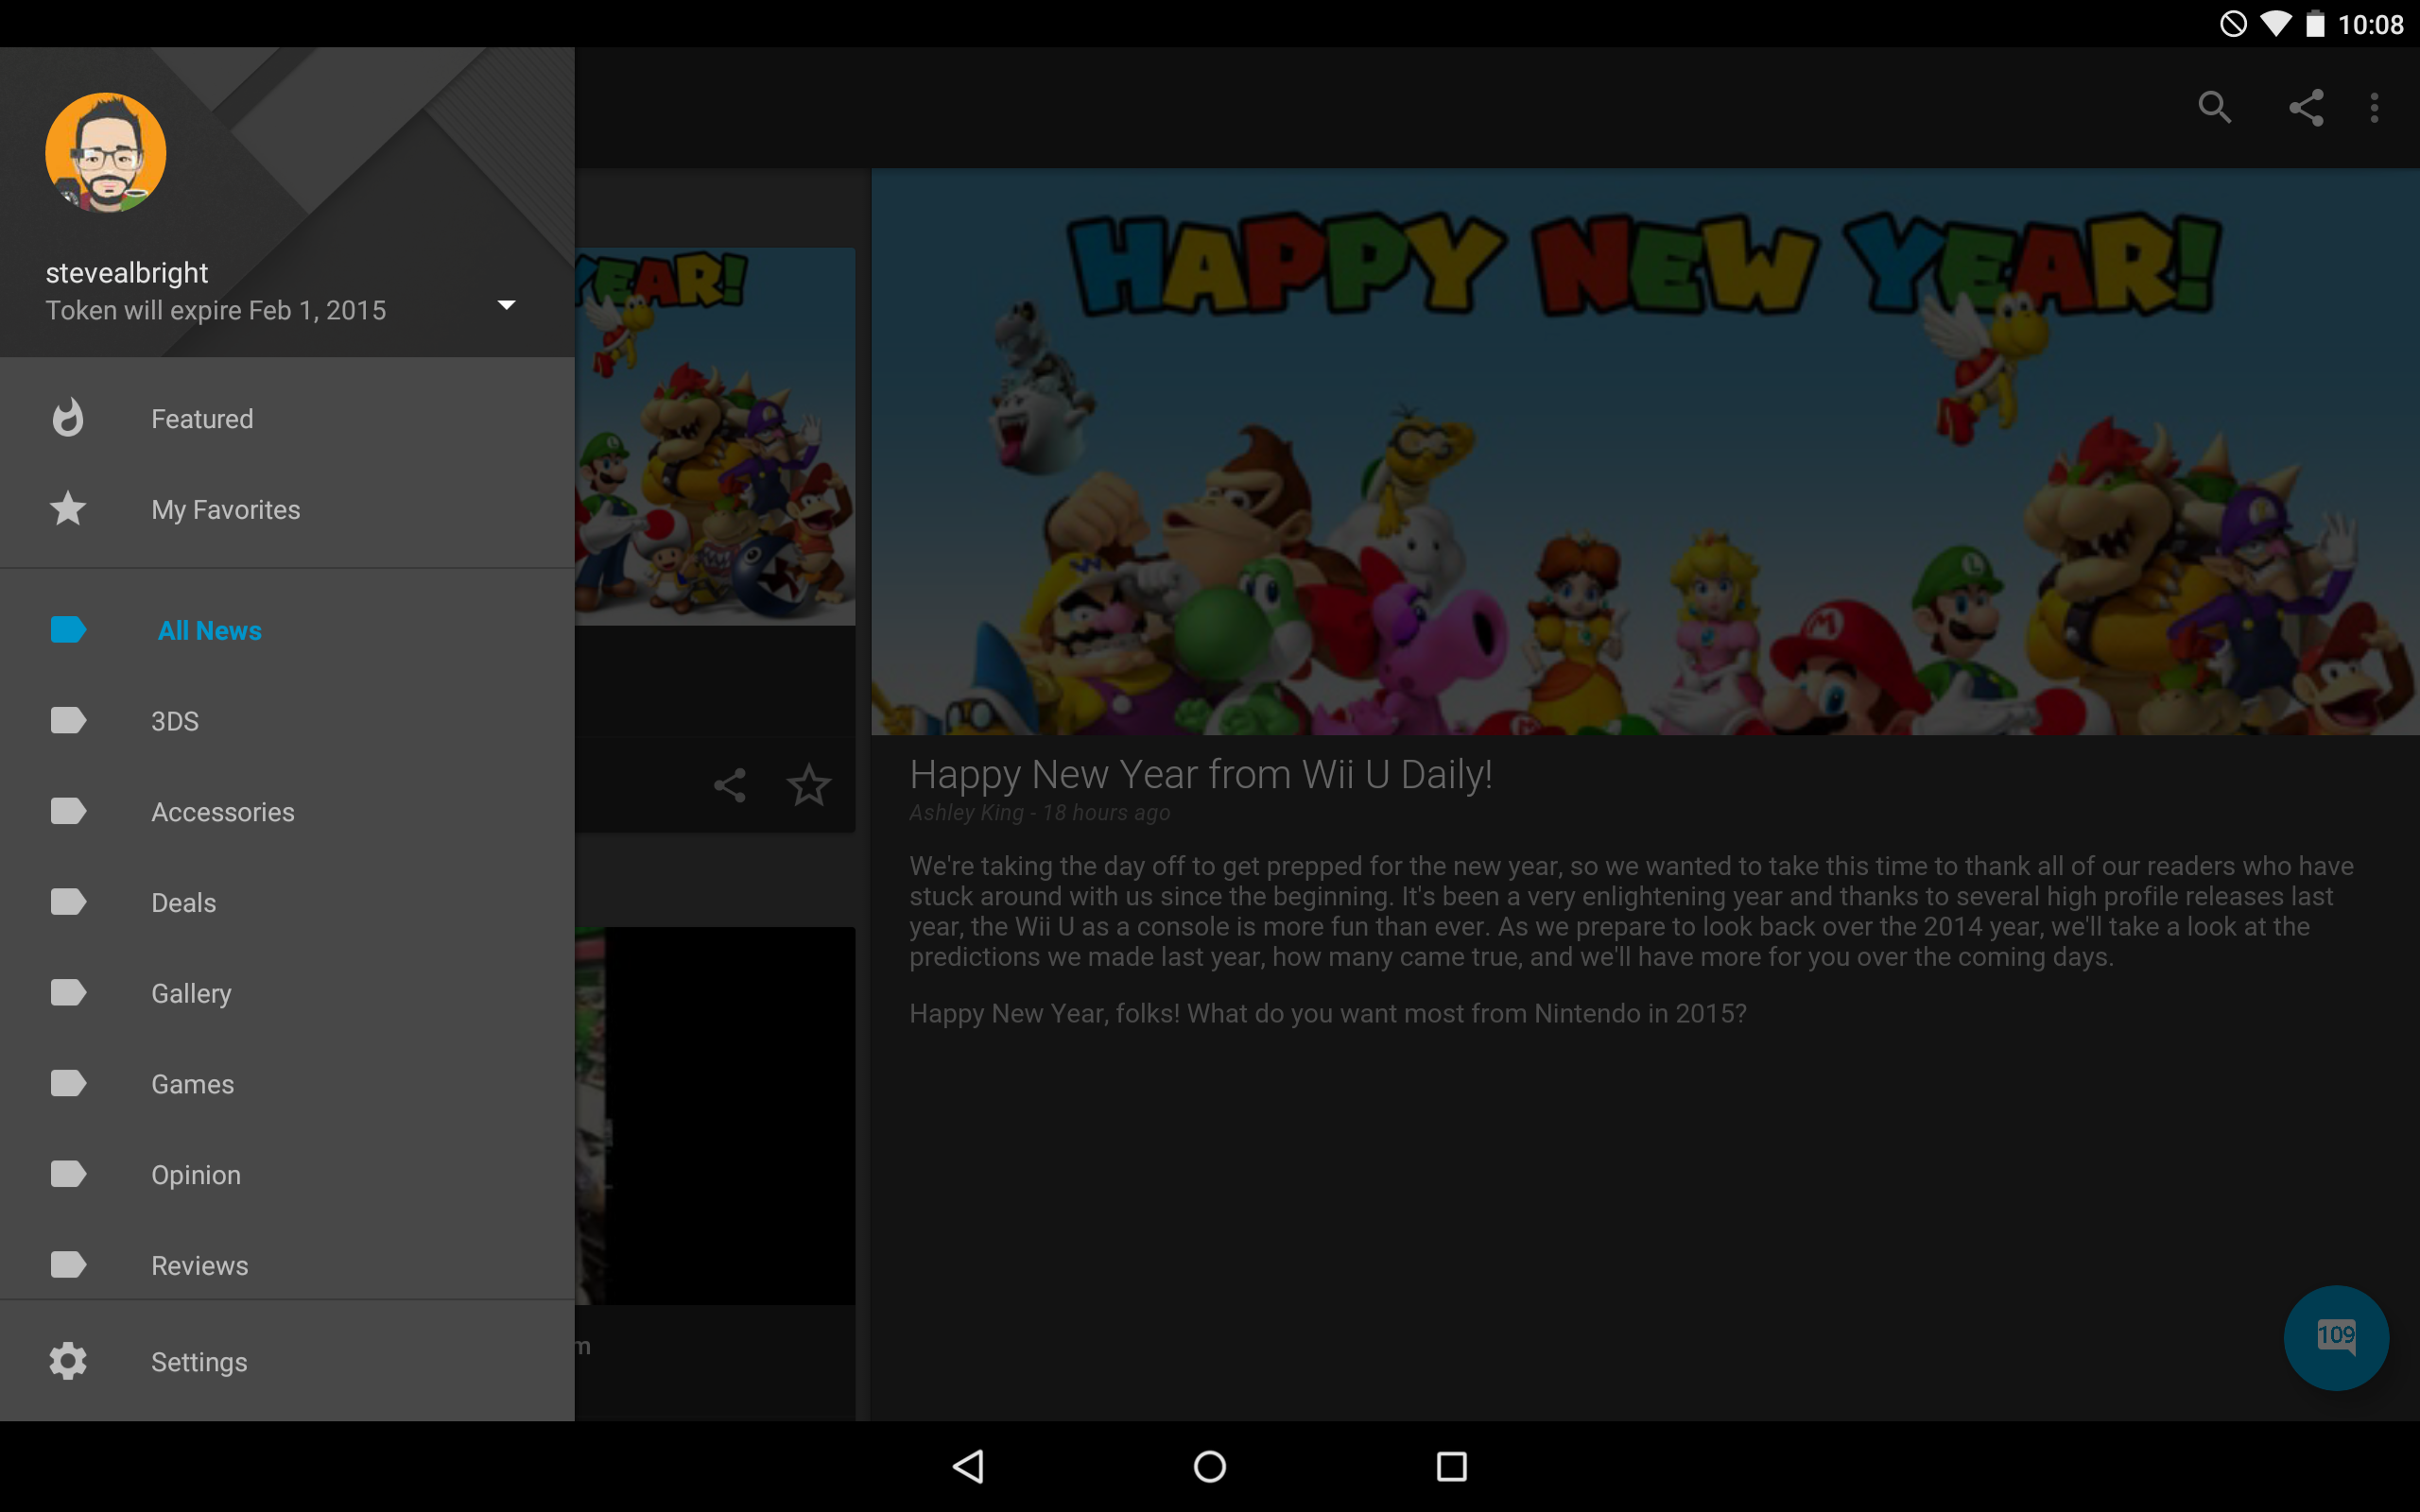Expand the stevealbright account dropdown arrow
Image resolution: width=2420 pixels, height=1512 pixels.
coord(507,305)
